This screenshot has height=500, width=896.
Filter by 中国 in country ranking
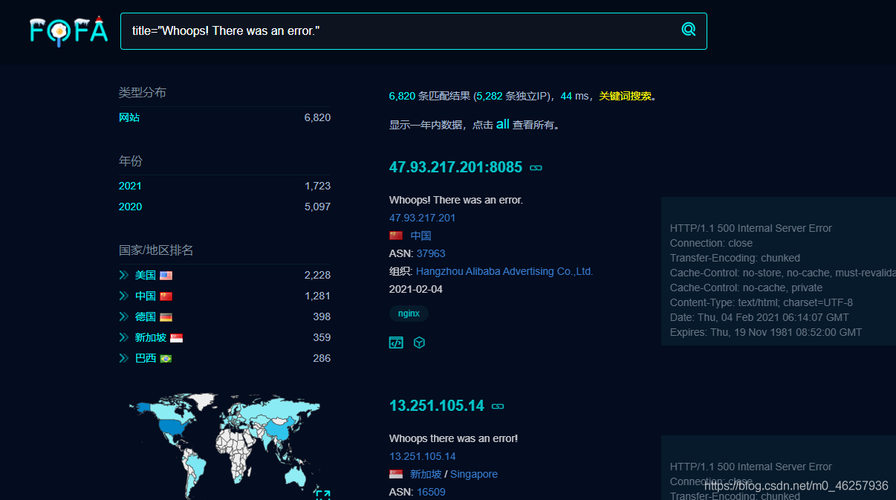[145, 295]
